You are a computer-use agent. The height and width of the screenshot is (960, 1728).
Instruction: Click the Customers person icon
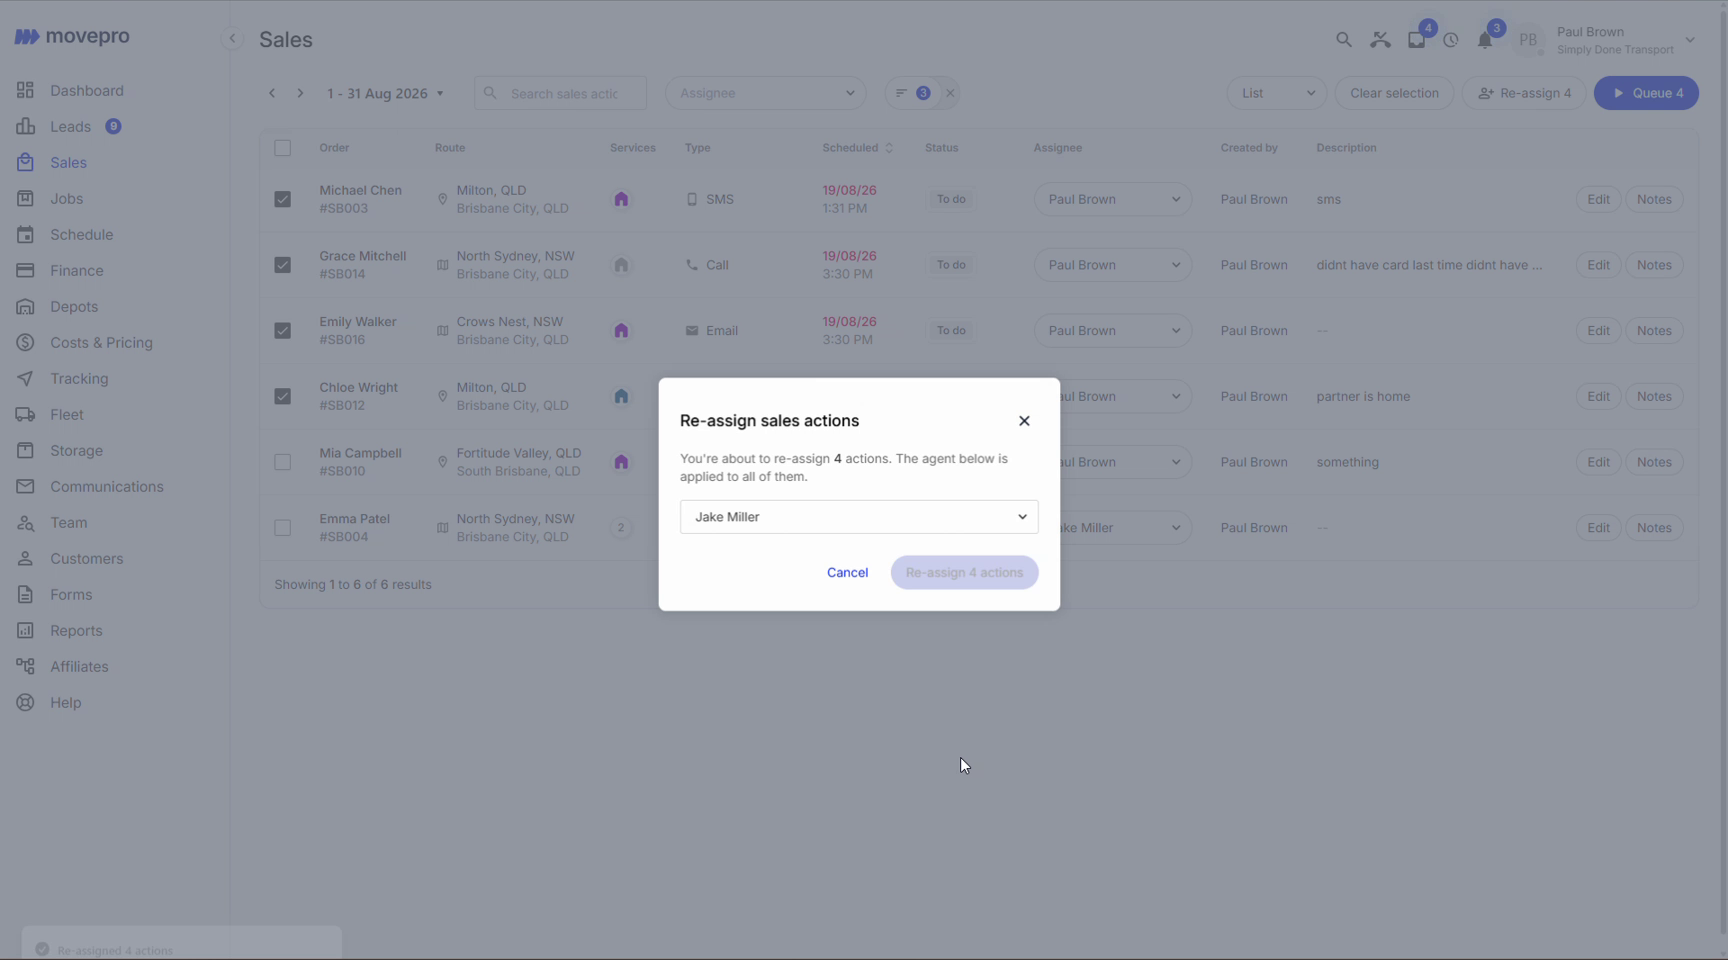pos(26,559)
